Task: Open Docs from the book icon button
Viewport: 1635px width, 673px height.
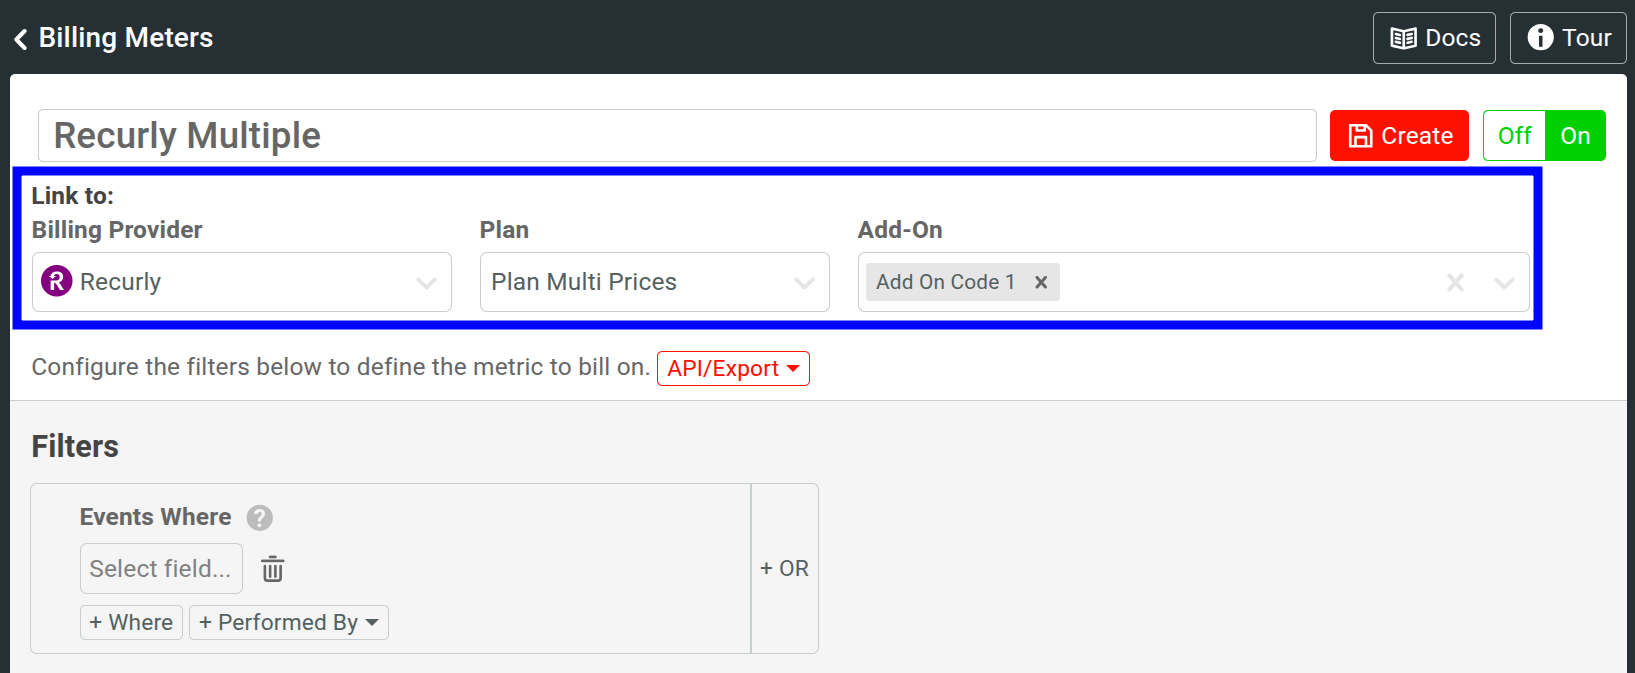Action: coord(1434,38)
